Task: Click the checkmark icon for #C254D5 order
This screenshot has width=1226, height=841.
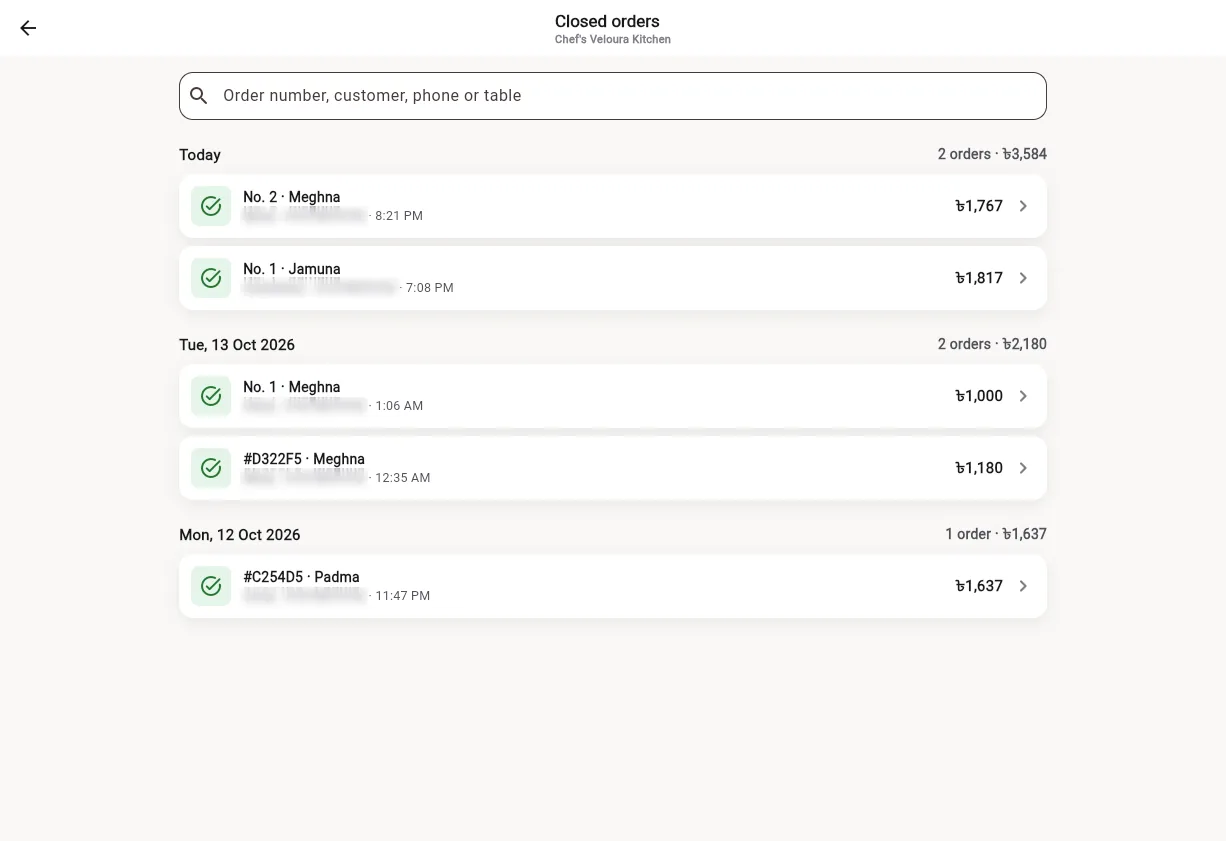Action: point(211,586)
